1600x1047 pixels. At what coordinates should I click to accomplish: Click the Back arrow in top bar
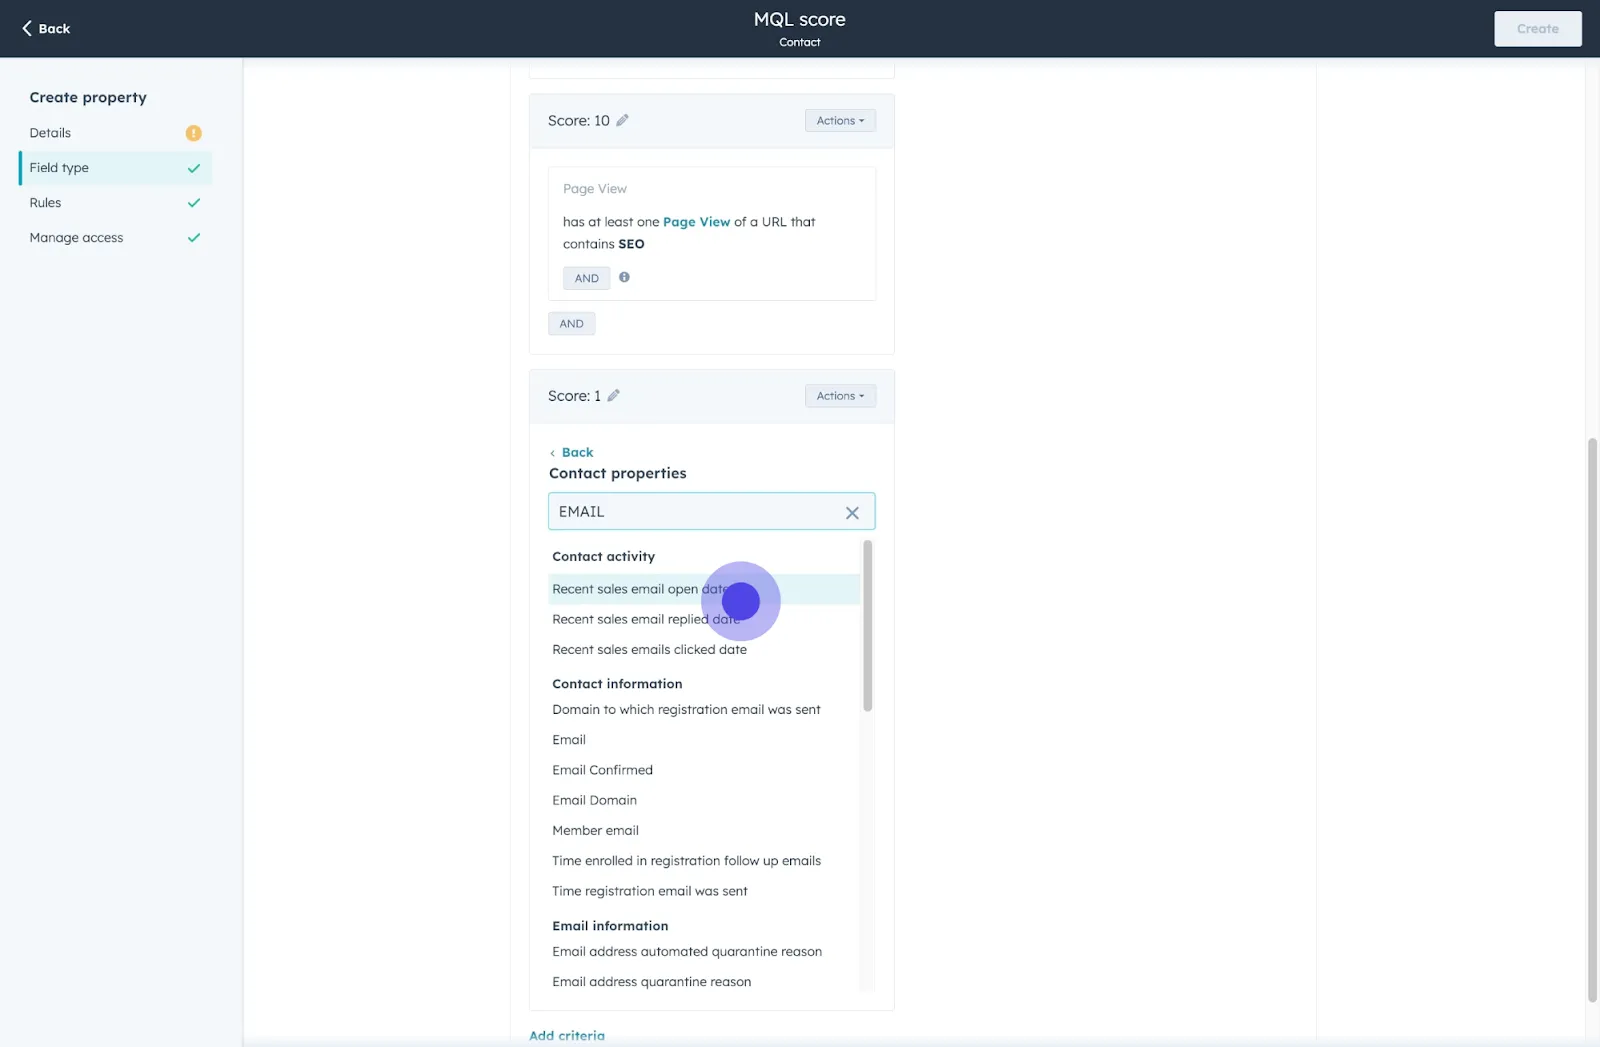click(x=27, y=28)
